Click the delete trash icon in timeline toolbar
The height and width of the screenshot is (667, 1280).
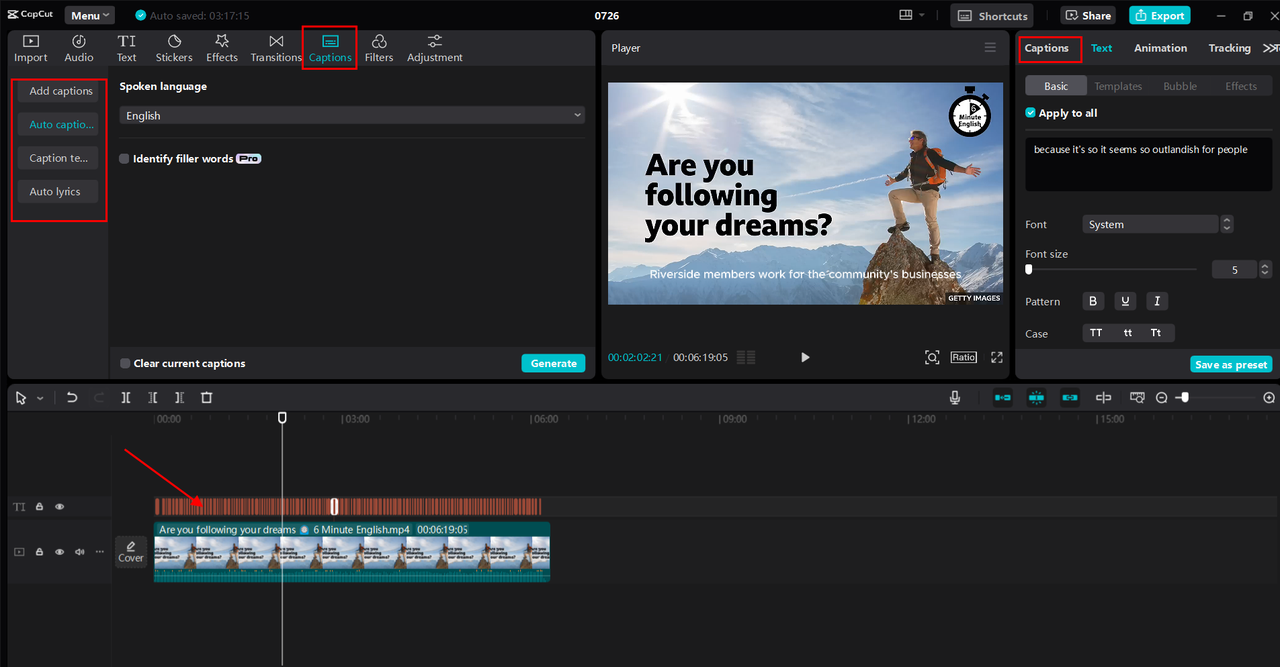(207, 397)
